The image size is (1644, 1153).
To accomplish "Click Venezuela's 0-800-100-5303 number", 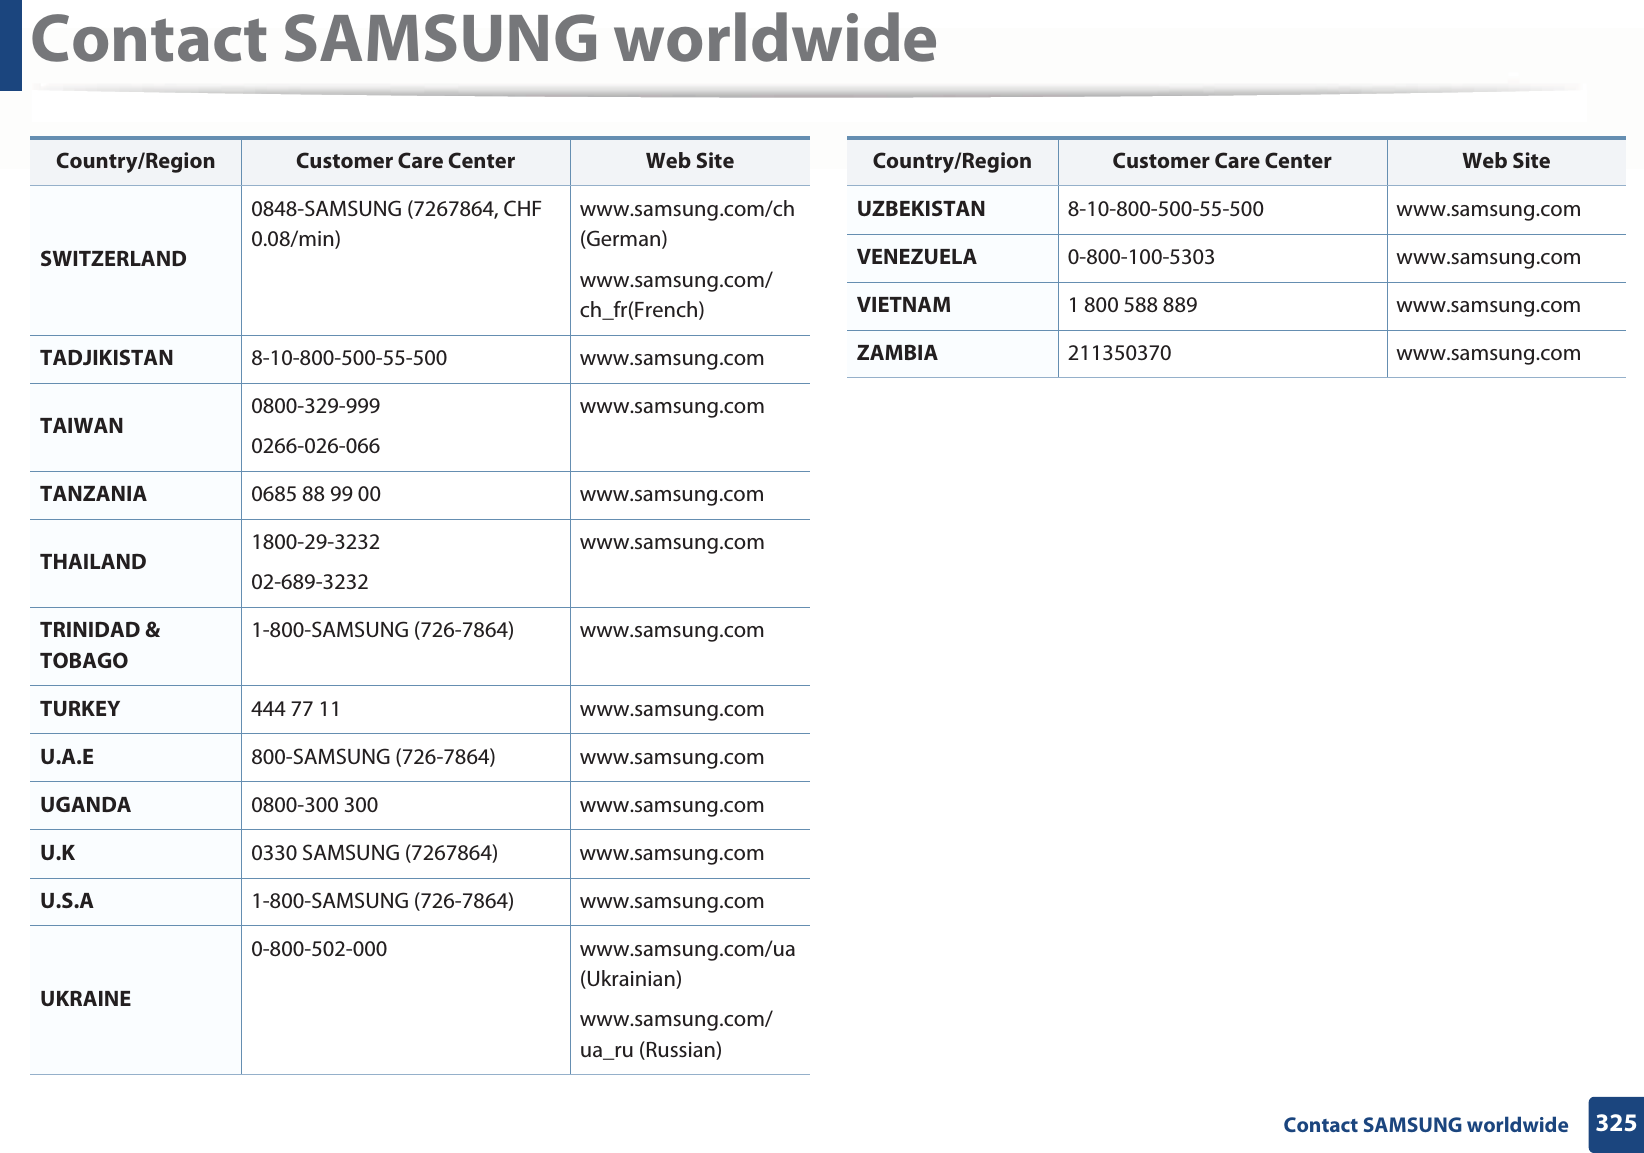I will click(1142, 257).
